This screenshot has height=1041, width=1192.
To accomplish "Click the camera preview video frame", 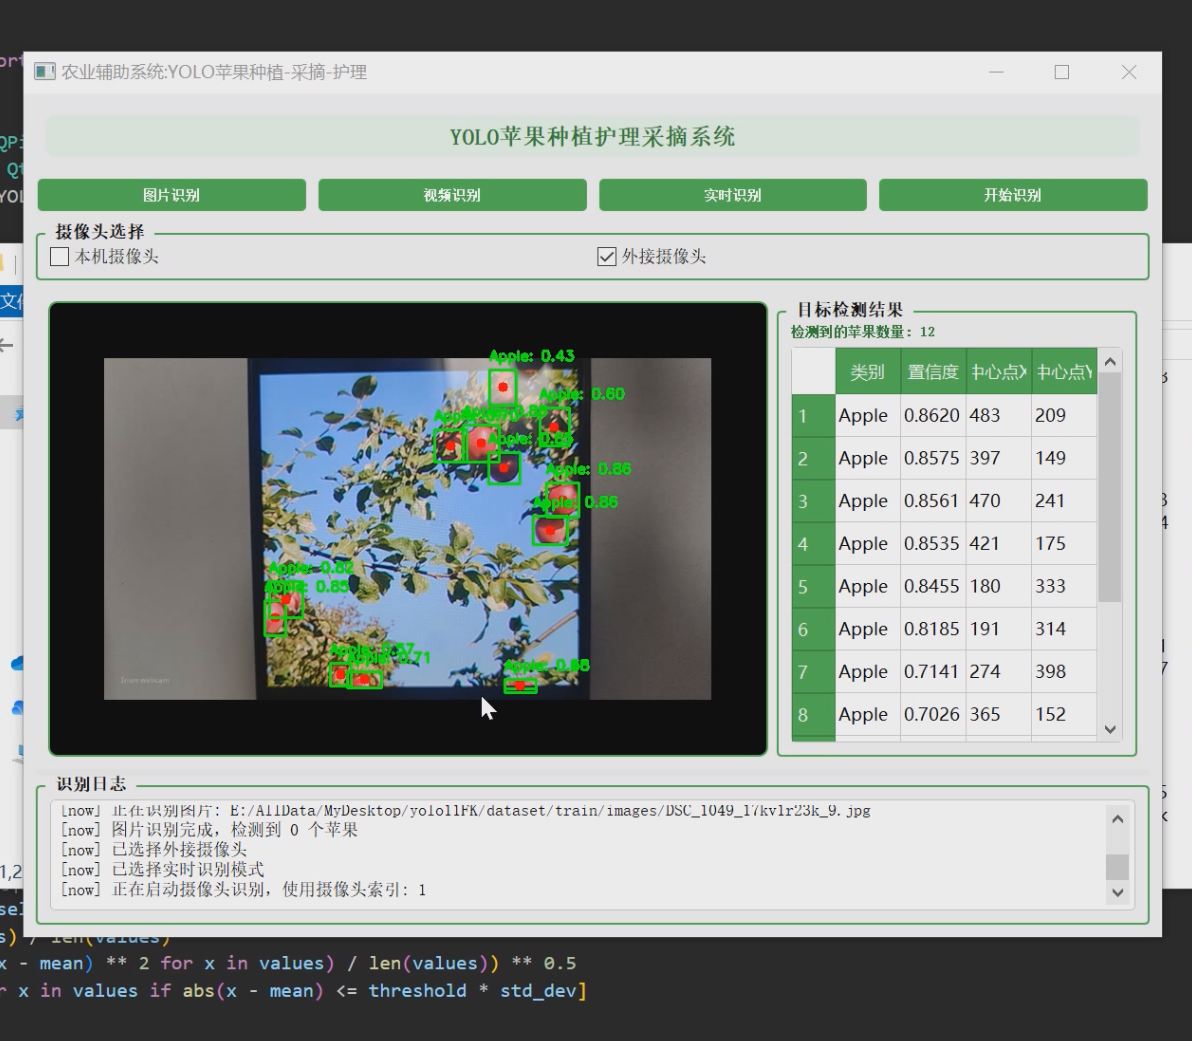I will 407,528.
